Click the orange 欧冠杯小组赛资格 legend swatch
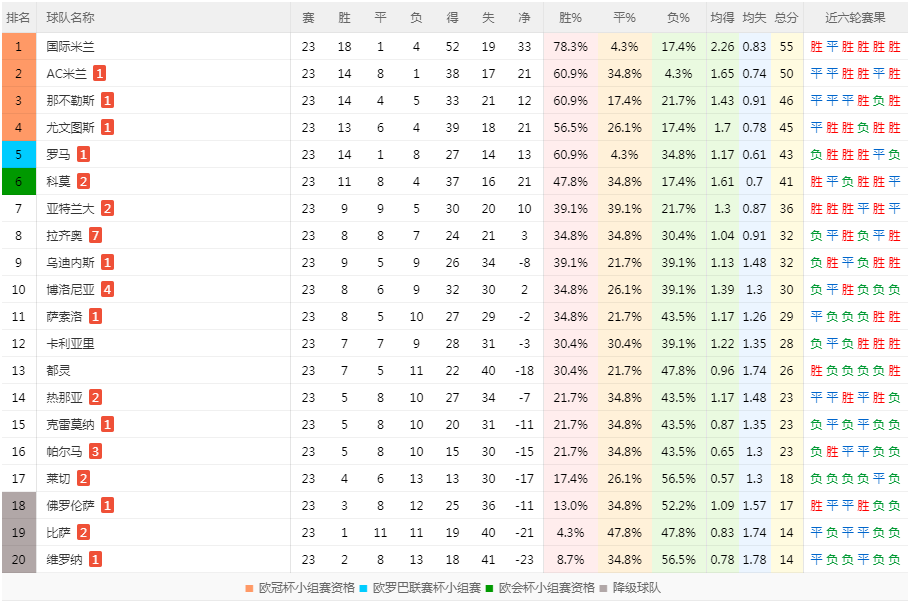 pyautogui.click(x=251, y=588)
